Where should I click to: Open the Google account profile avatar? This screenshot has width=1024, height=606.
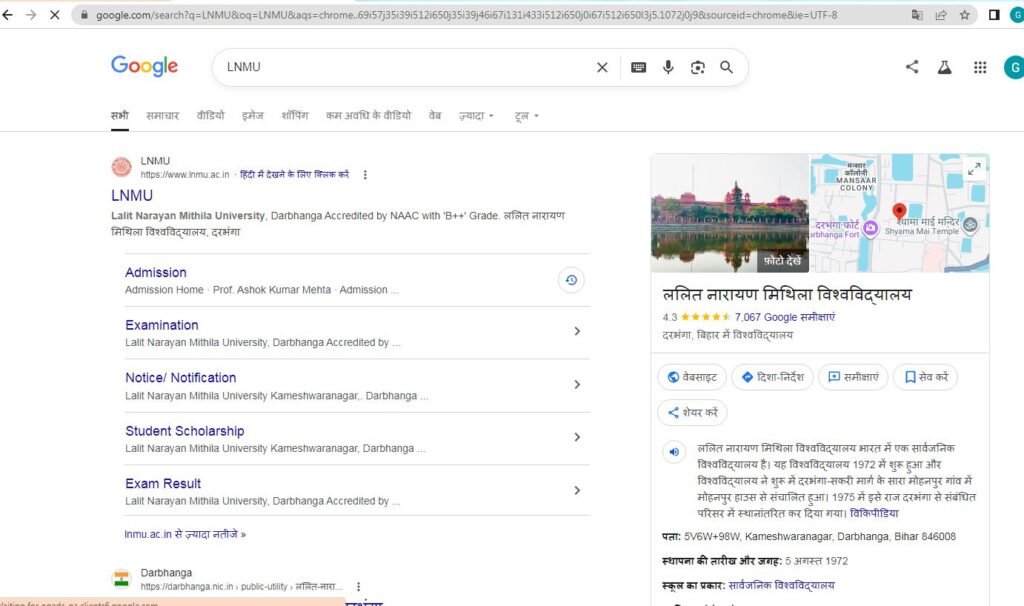[x=1014, y=67]
